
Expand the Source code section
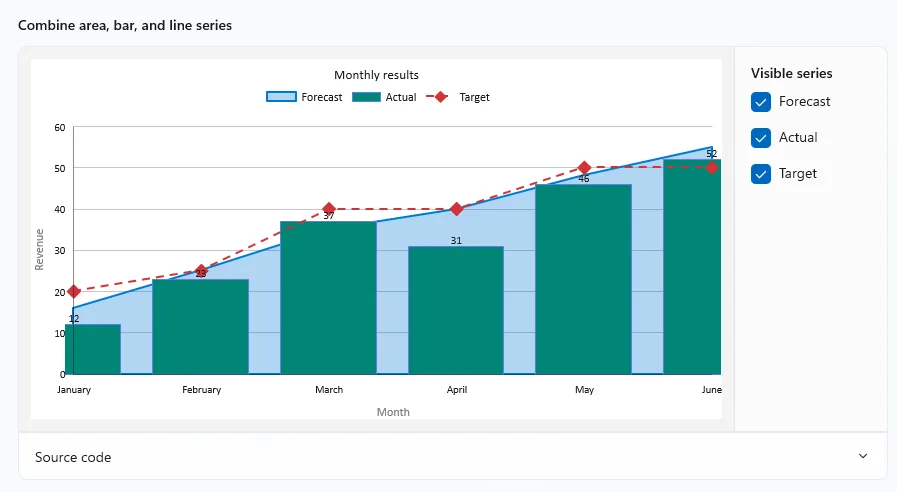point(453,457)
